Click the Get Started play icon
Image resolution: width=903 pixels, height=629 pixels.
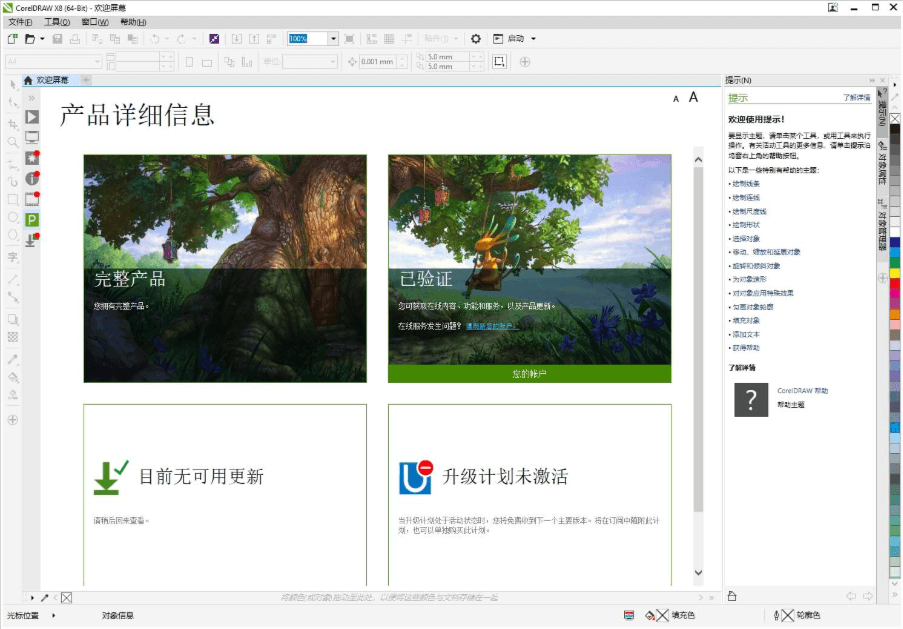pos(32,117)
